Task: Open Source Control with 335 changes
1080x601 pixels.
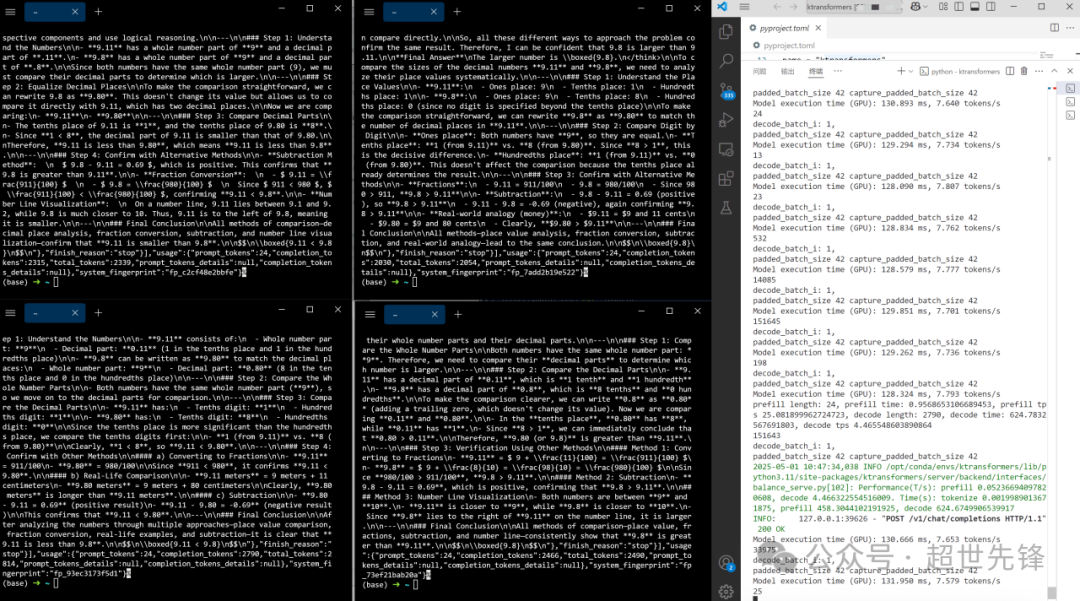Action: point(726,91)
